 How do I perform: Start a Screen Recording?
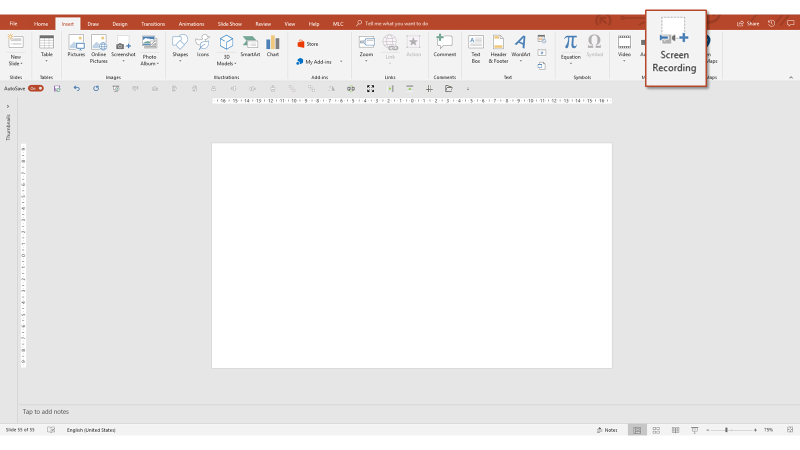point(674,47)
